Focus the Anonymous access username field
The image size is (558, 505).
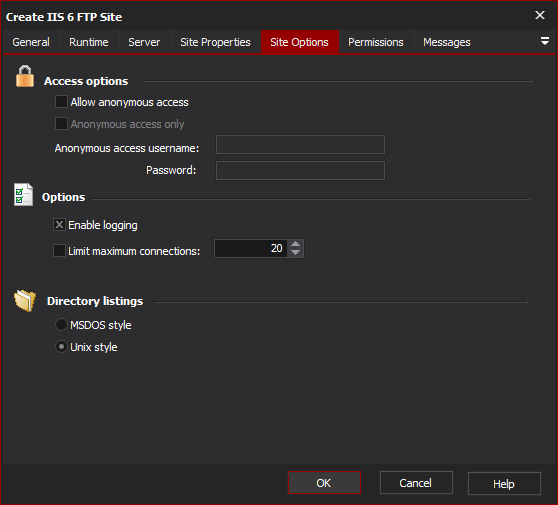[300, 144]
